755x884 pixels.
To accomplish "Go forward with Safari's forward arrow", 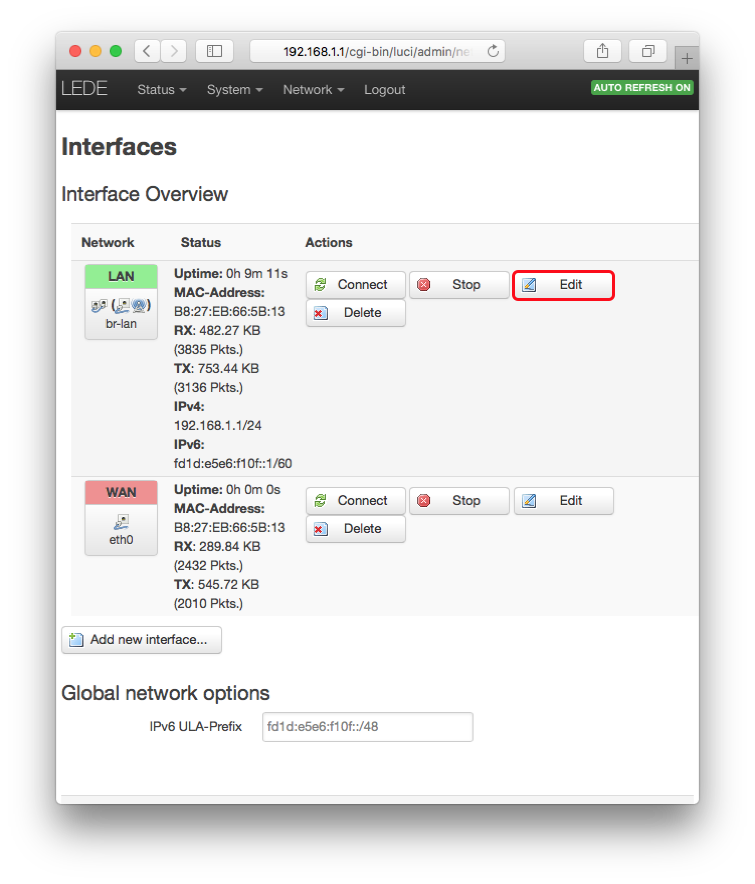I will pos(174,51).
